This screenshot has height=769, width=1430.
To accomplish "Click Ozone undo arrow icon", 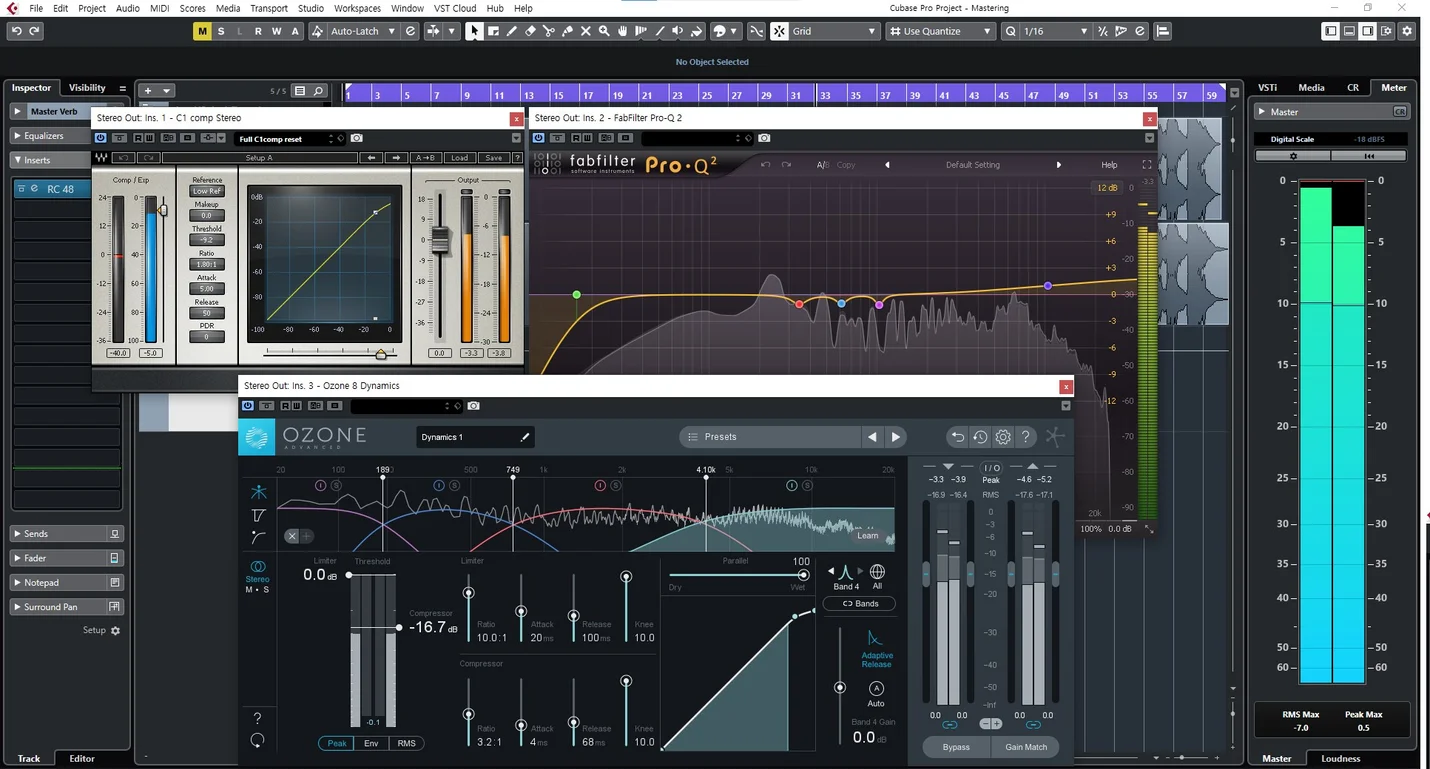I will tap(957, 437).
